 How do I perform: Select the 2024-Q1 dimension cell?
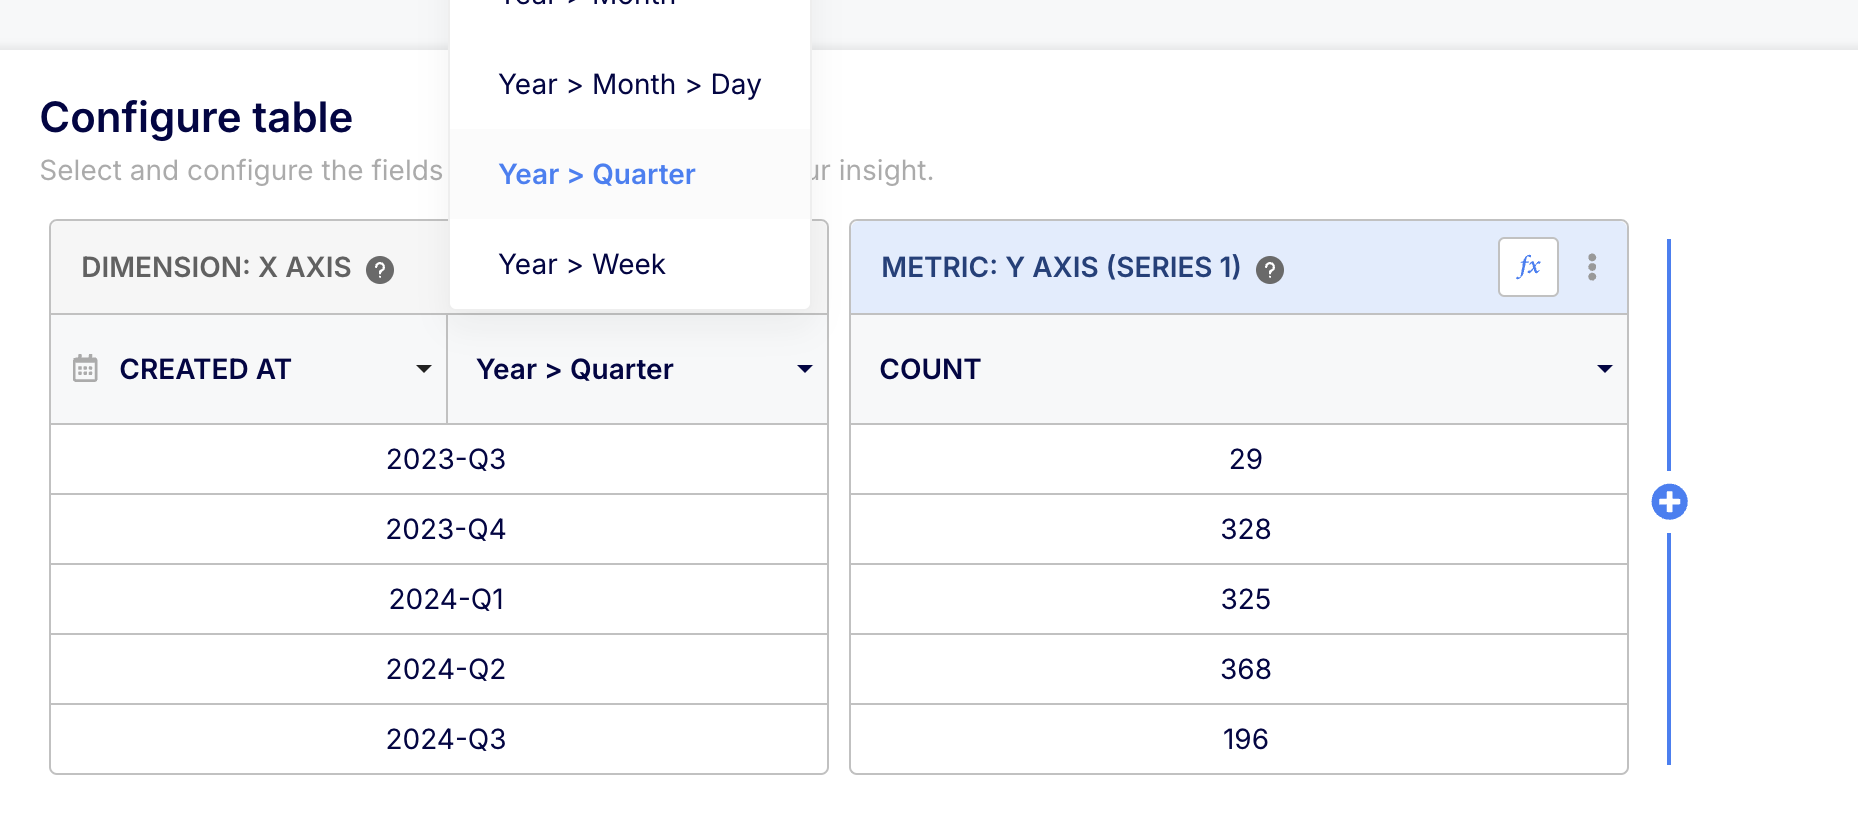[x=446, y=599]
